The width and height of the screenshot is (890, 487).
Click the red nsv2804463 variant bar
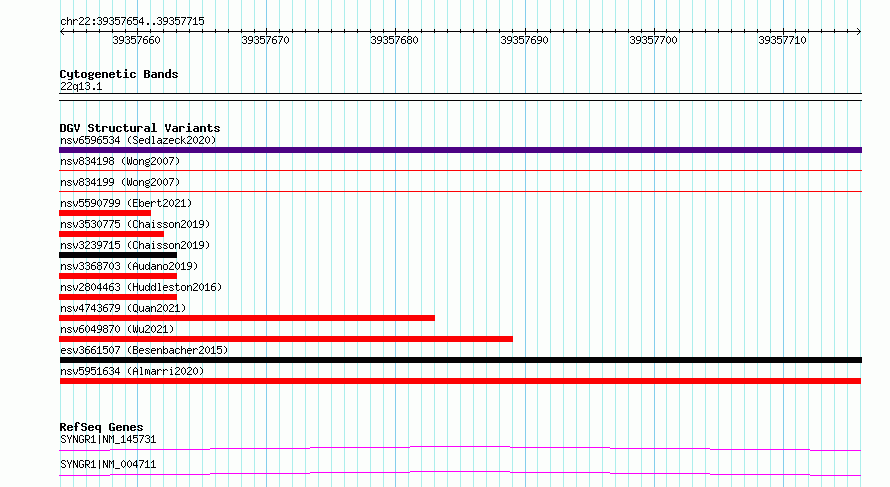[x=118, y=297]
